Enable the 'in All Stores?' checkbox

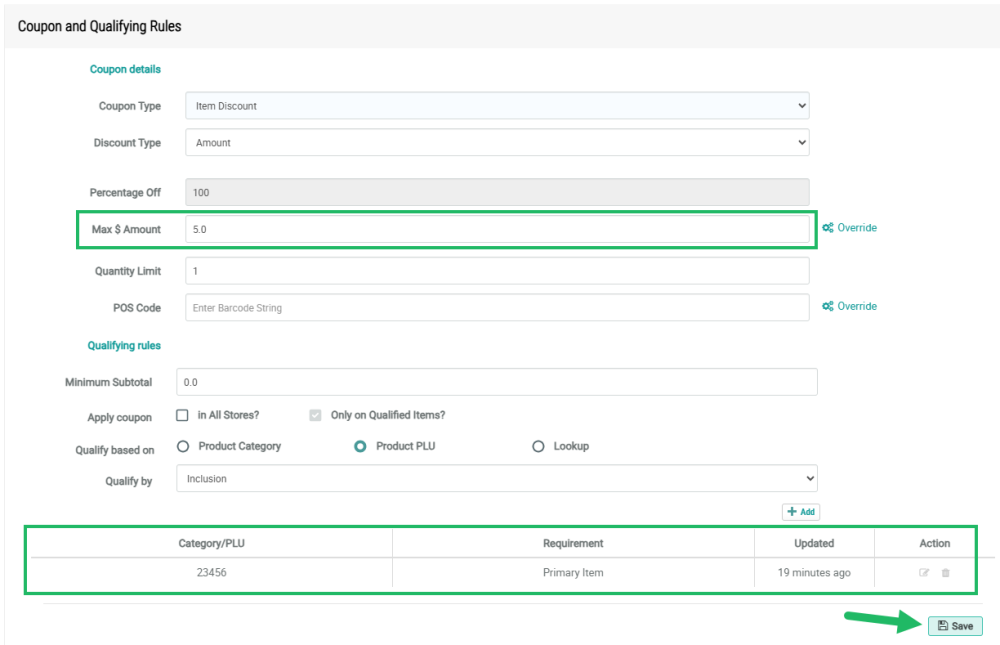pyautogui.click(x=183, y=415)
